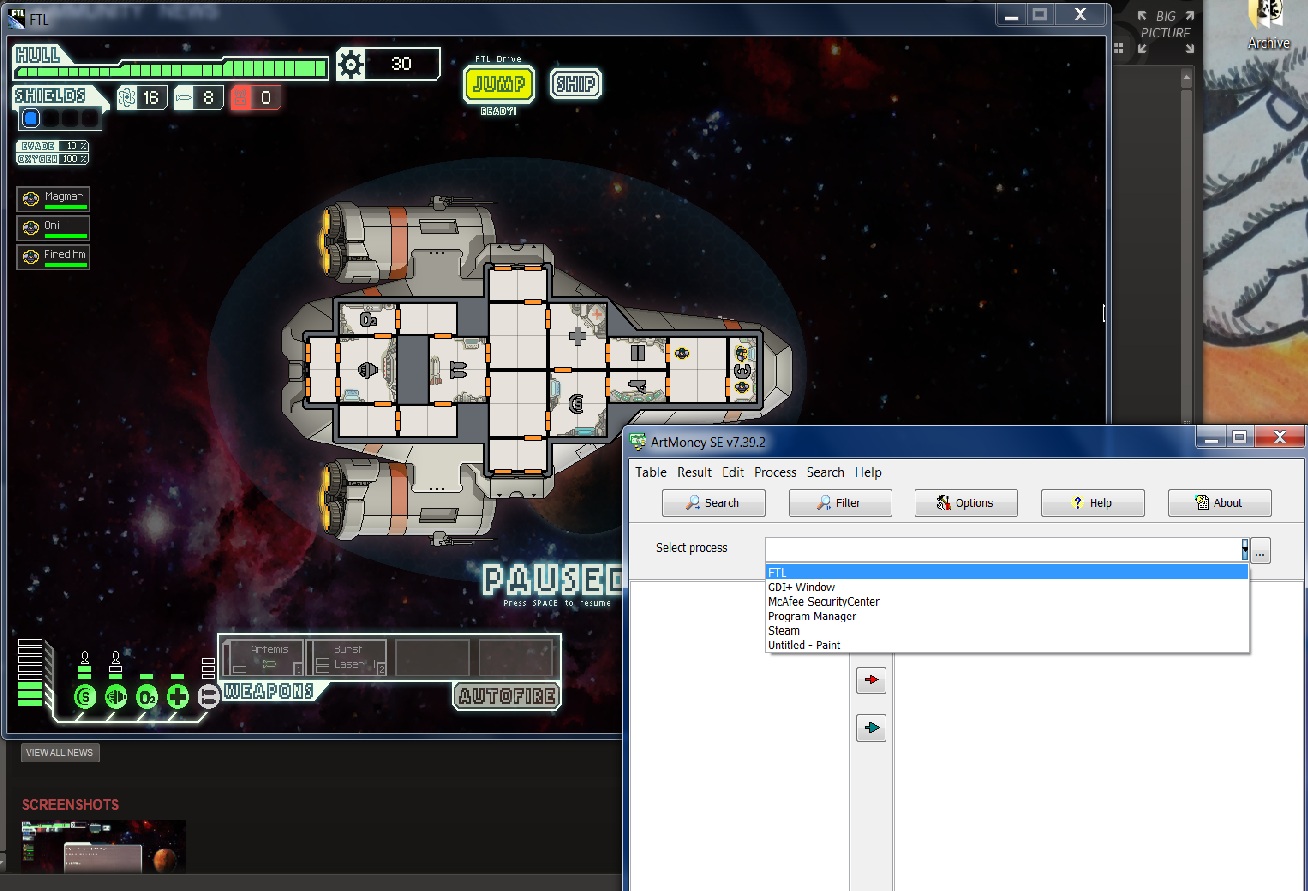The height and width of the screenshot is (891, 1308).
Task: Click the Oxygen room icon on the ship
Action: pyautogui.click(x=367, y=320)
